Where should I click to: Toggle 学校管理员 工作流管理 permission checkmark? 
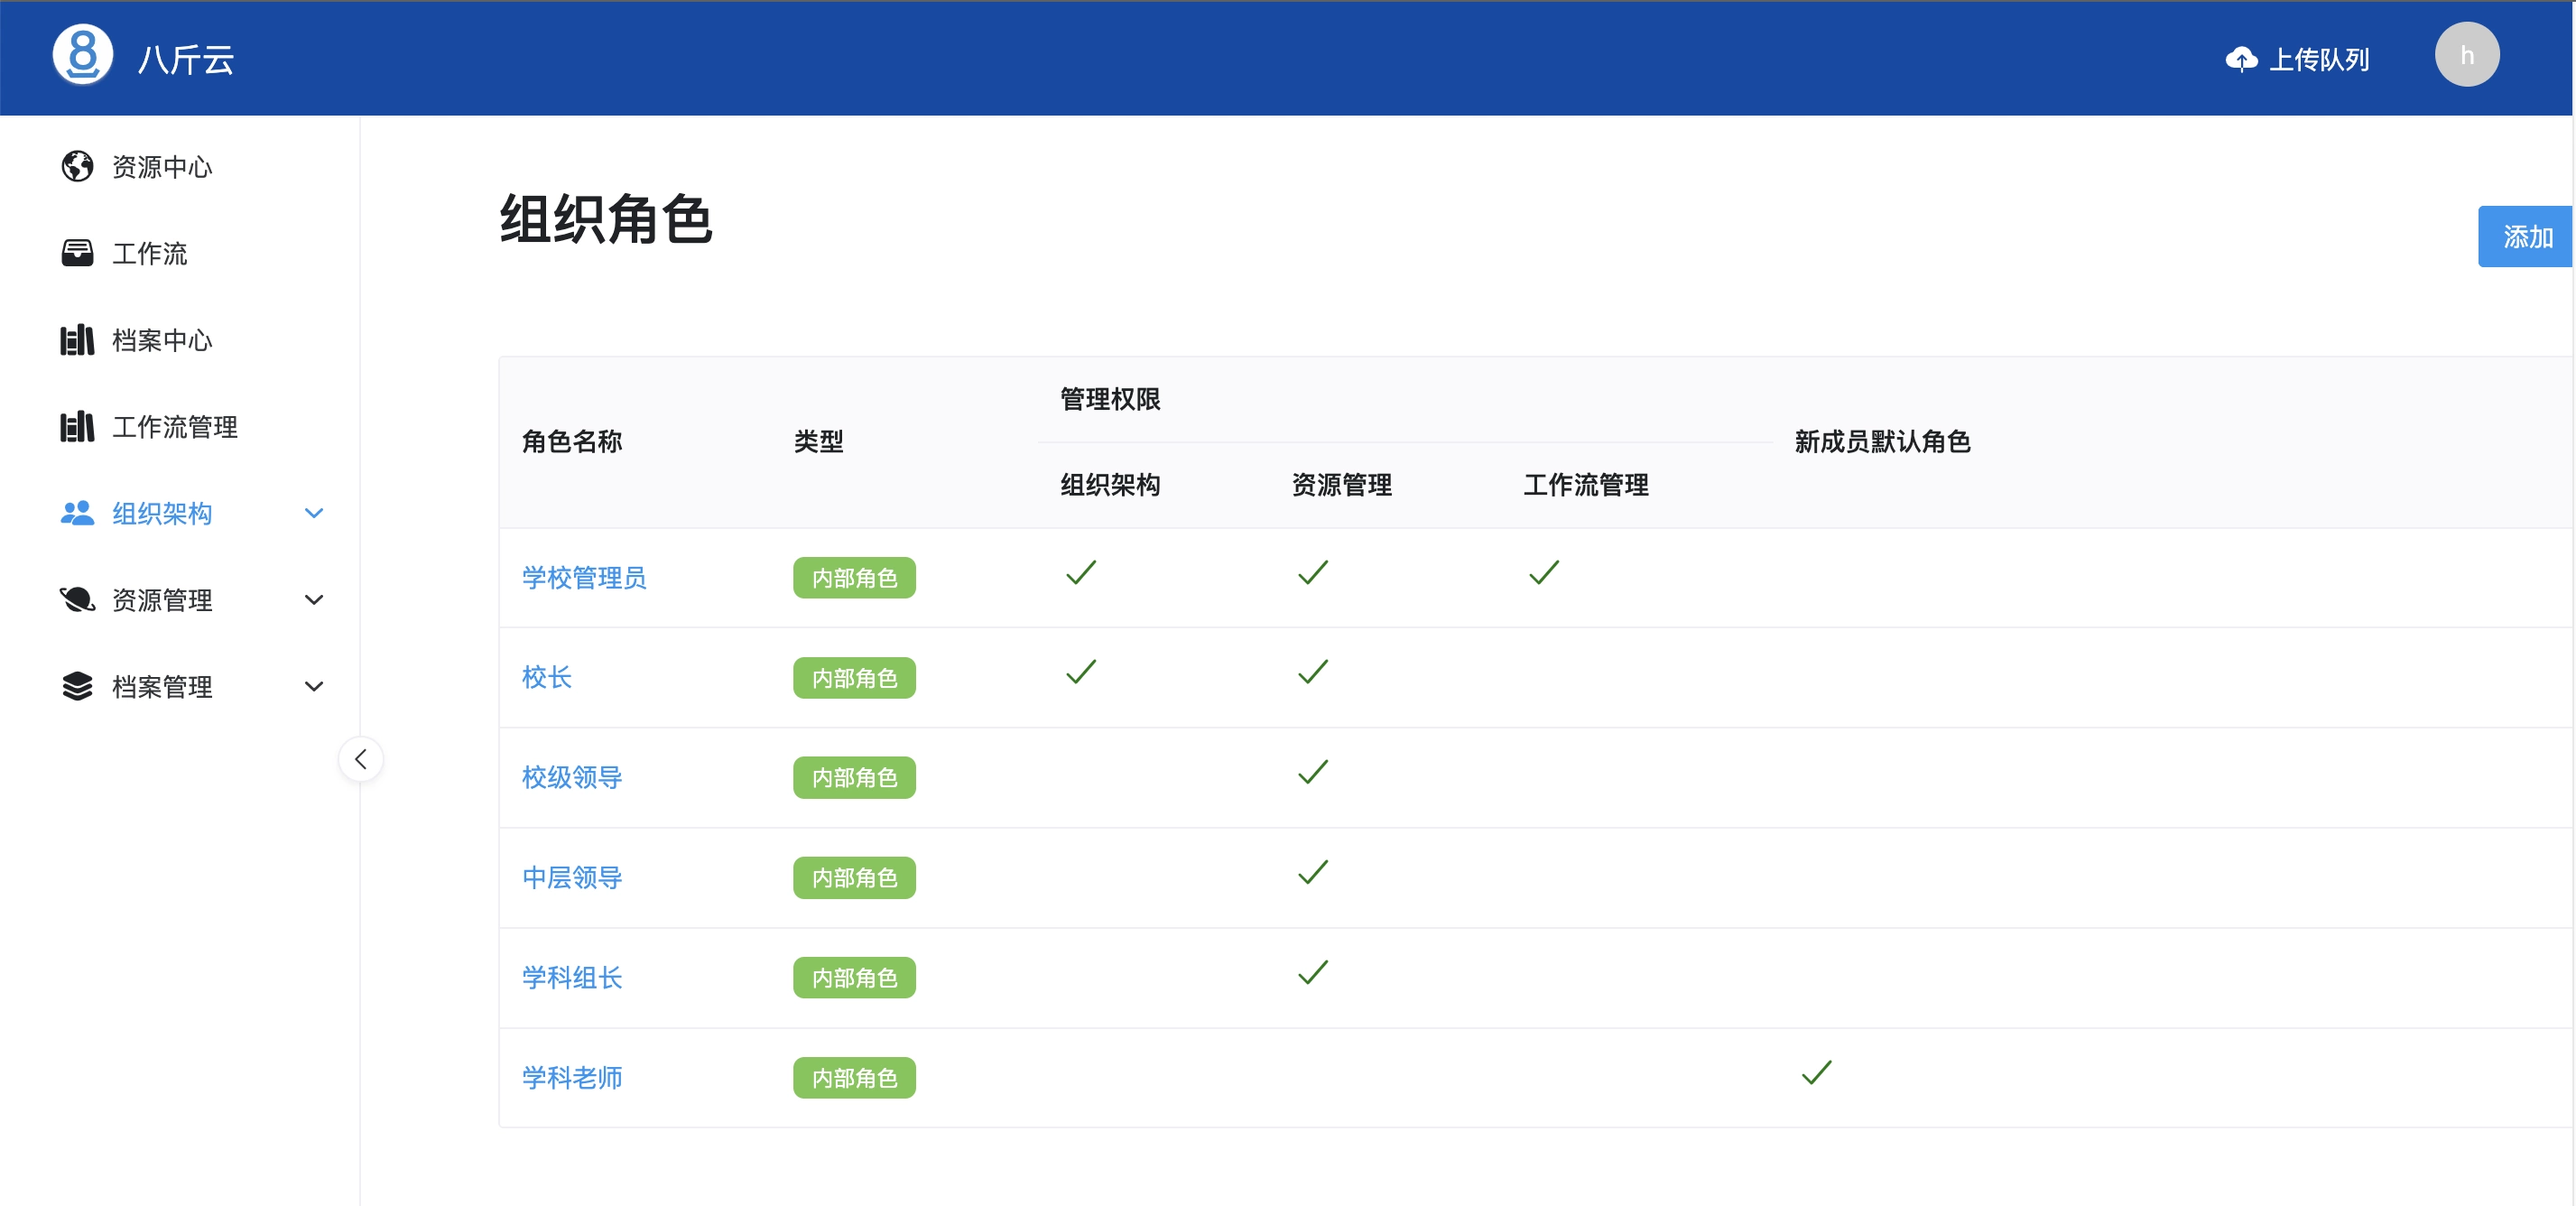point(1544,573)
